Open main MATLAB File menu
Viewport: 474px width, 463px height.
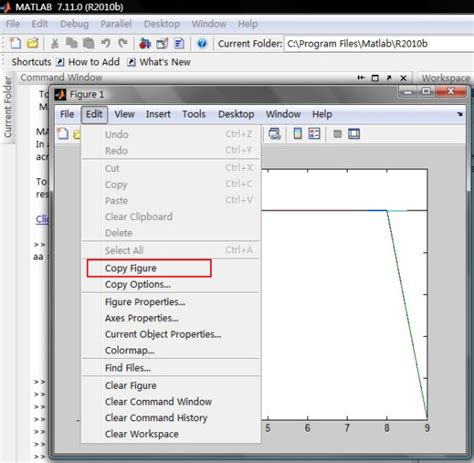[x=13, y=24]
